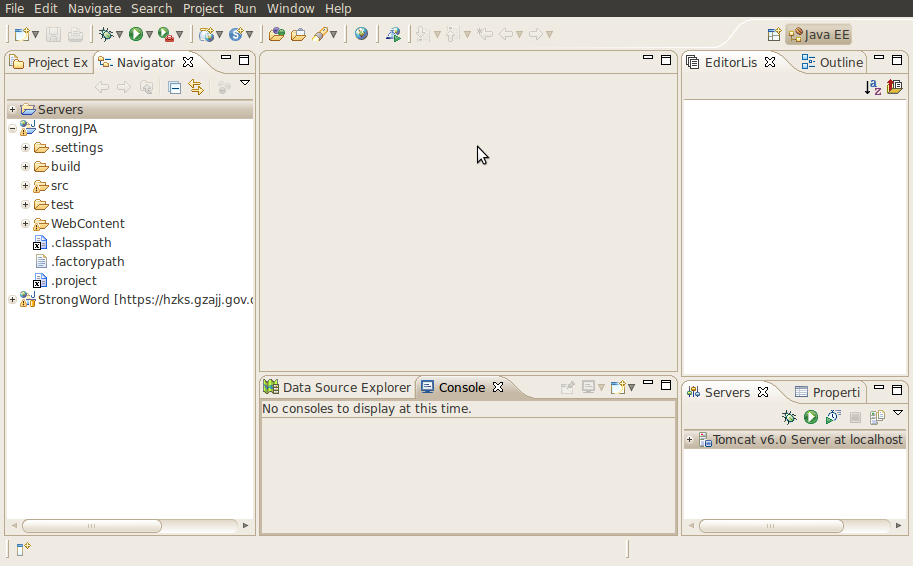The height and width of the screenshot is (566, 913).
Task: Open the Help menu
Action: [338, 8]
